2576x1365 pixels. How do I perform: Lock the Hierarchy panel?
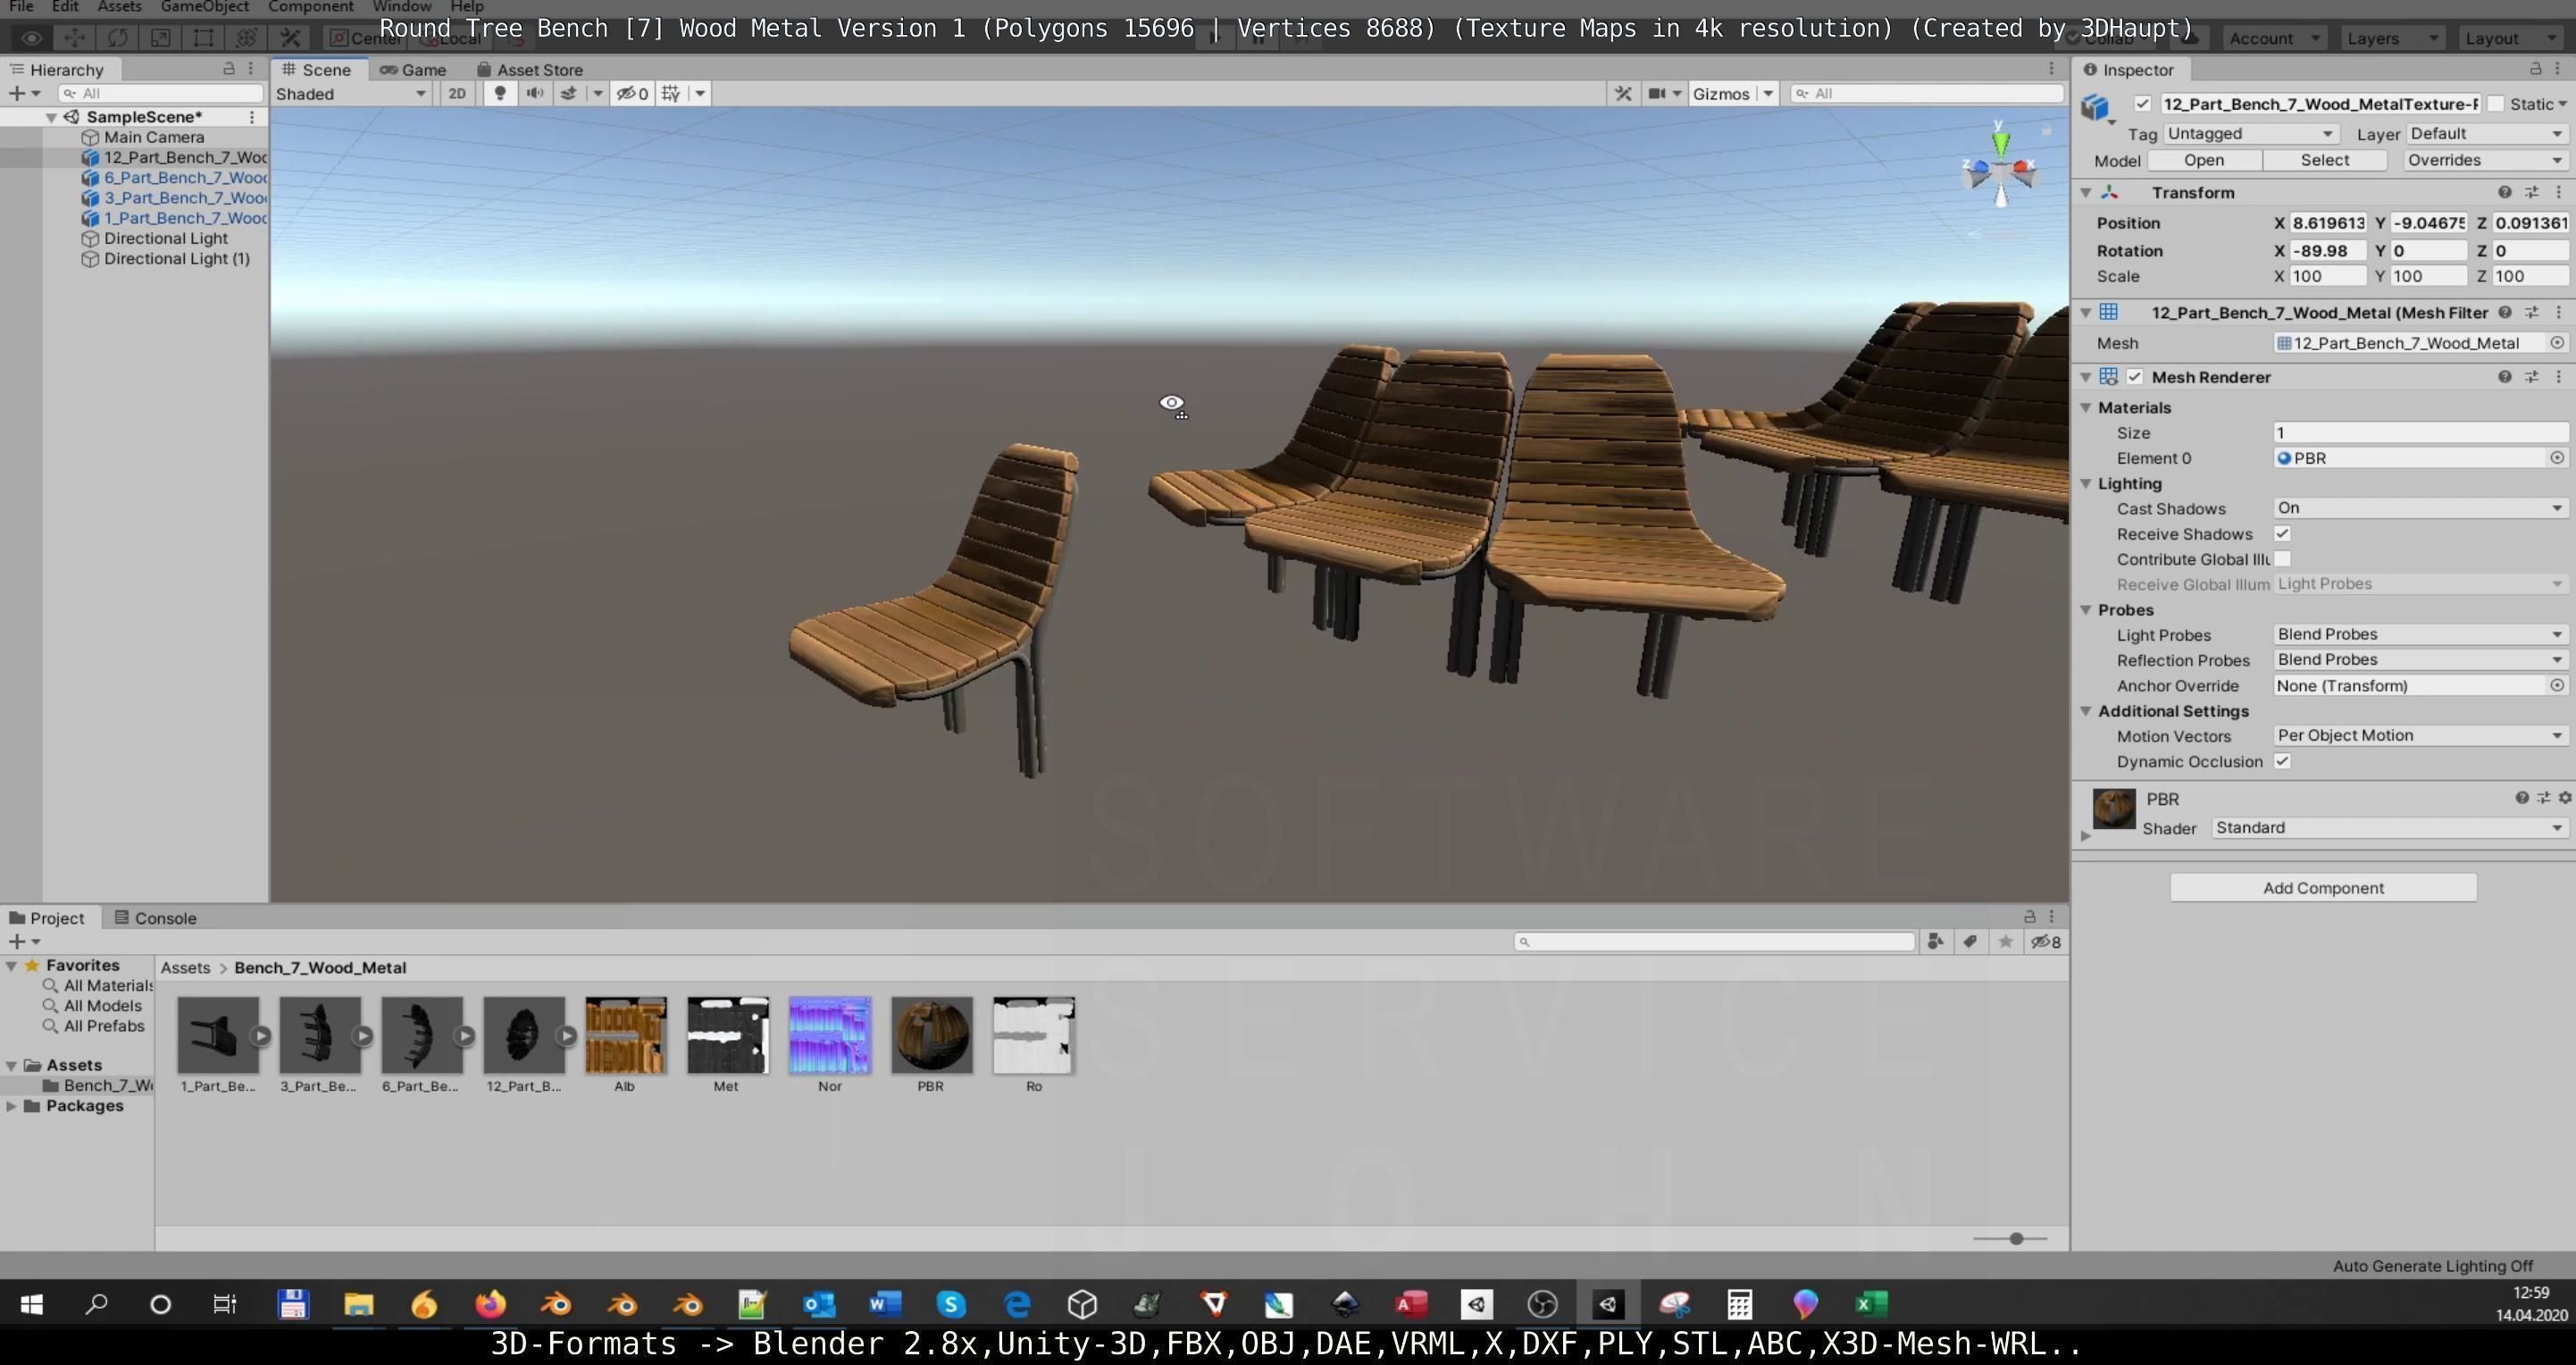[x=229, y=68]
